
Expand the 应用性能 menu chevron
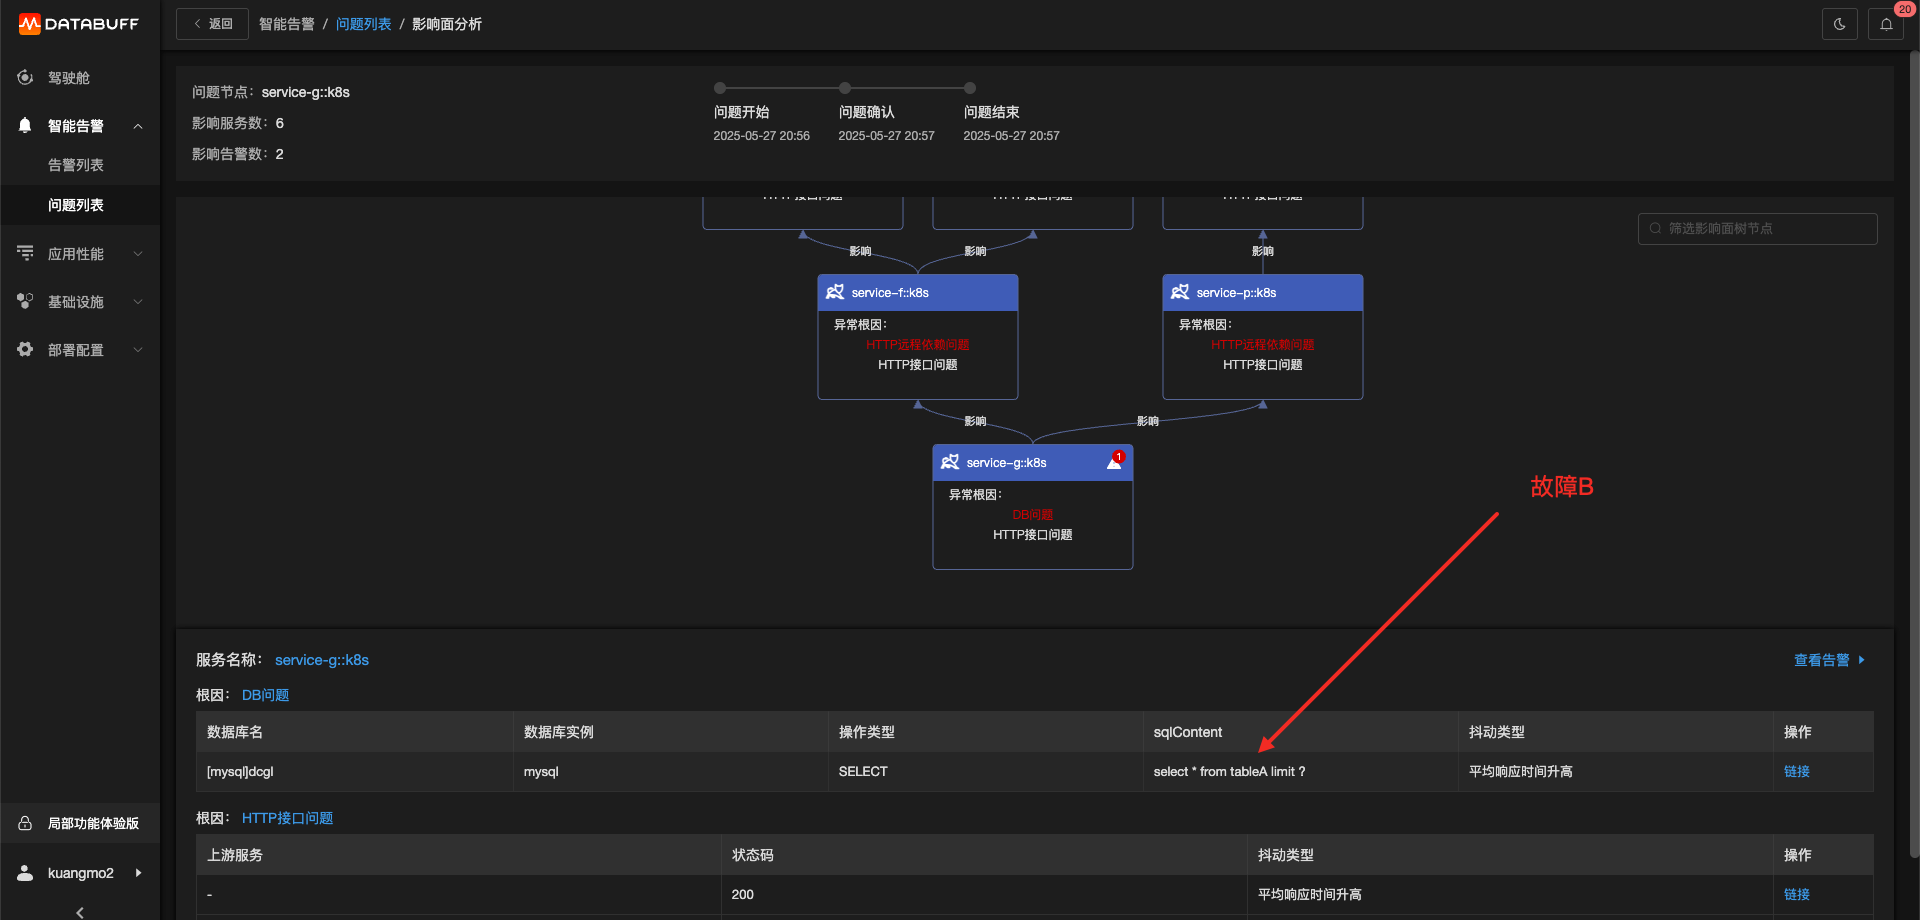138,254
